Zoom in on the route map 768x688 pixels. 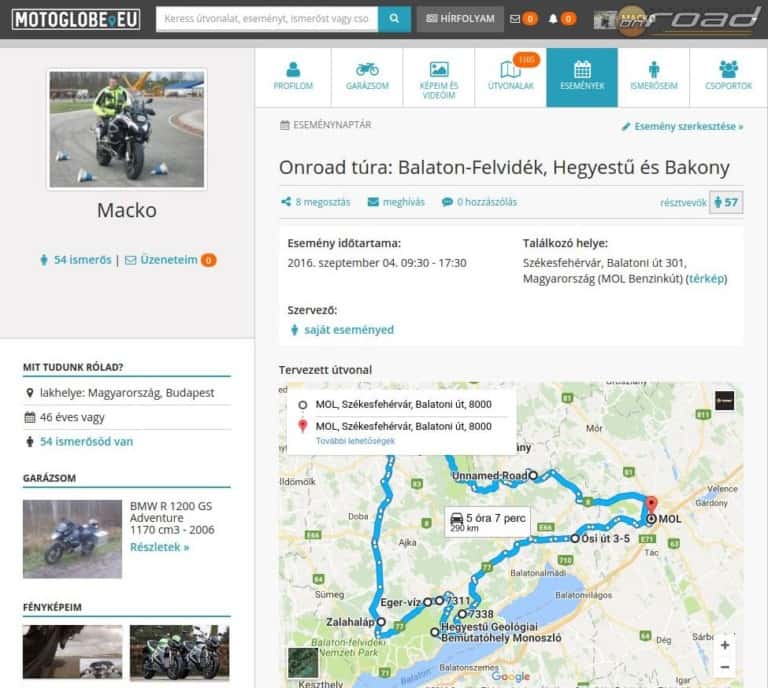[724, 645]
